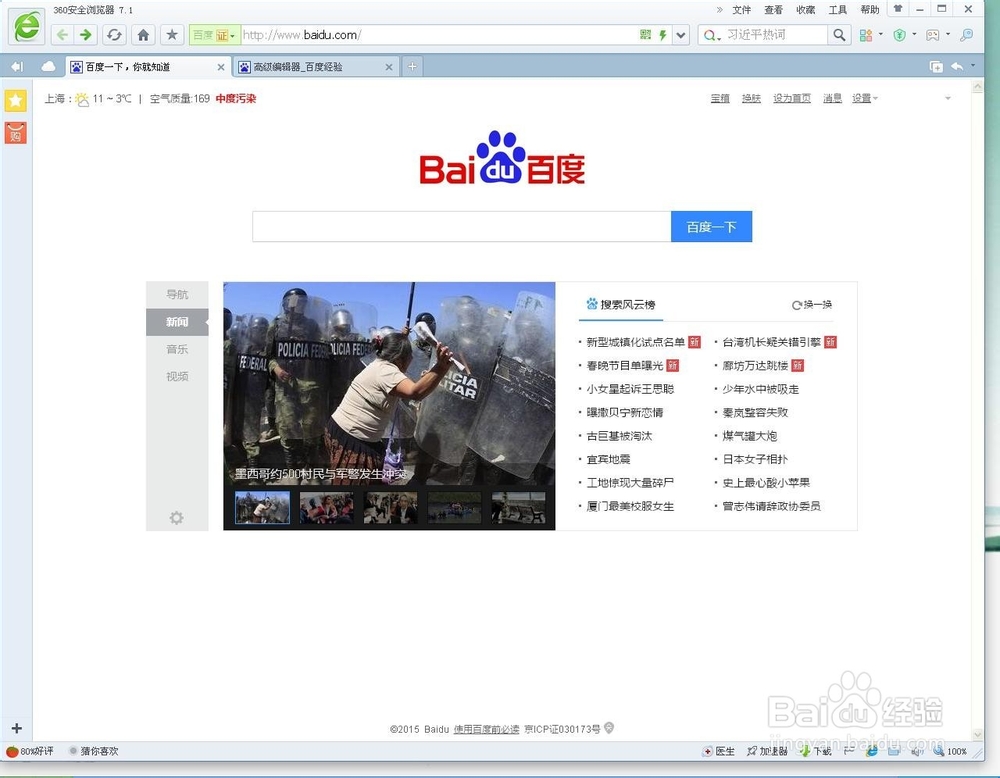Go to the home page icon
1000x778 pixels.
(143, 34)
